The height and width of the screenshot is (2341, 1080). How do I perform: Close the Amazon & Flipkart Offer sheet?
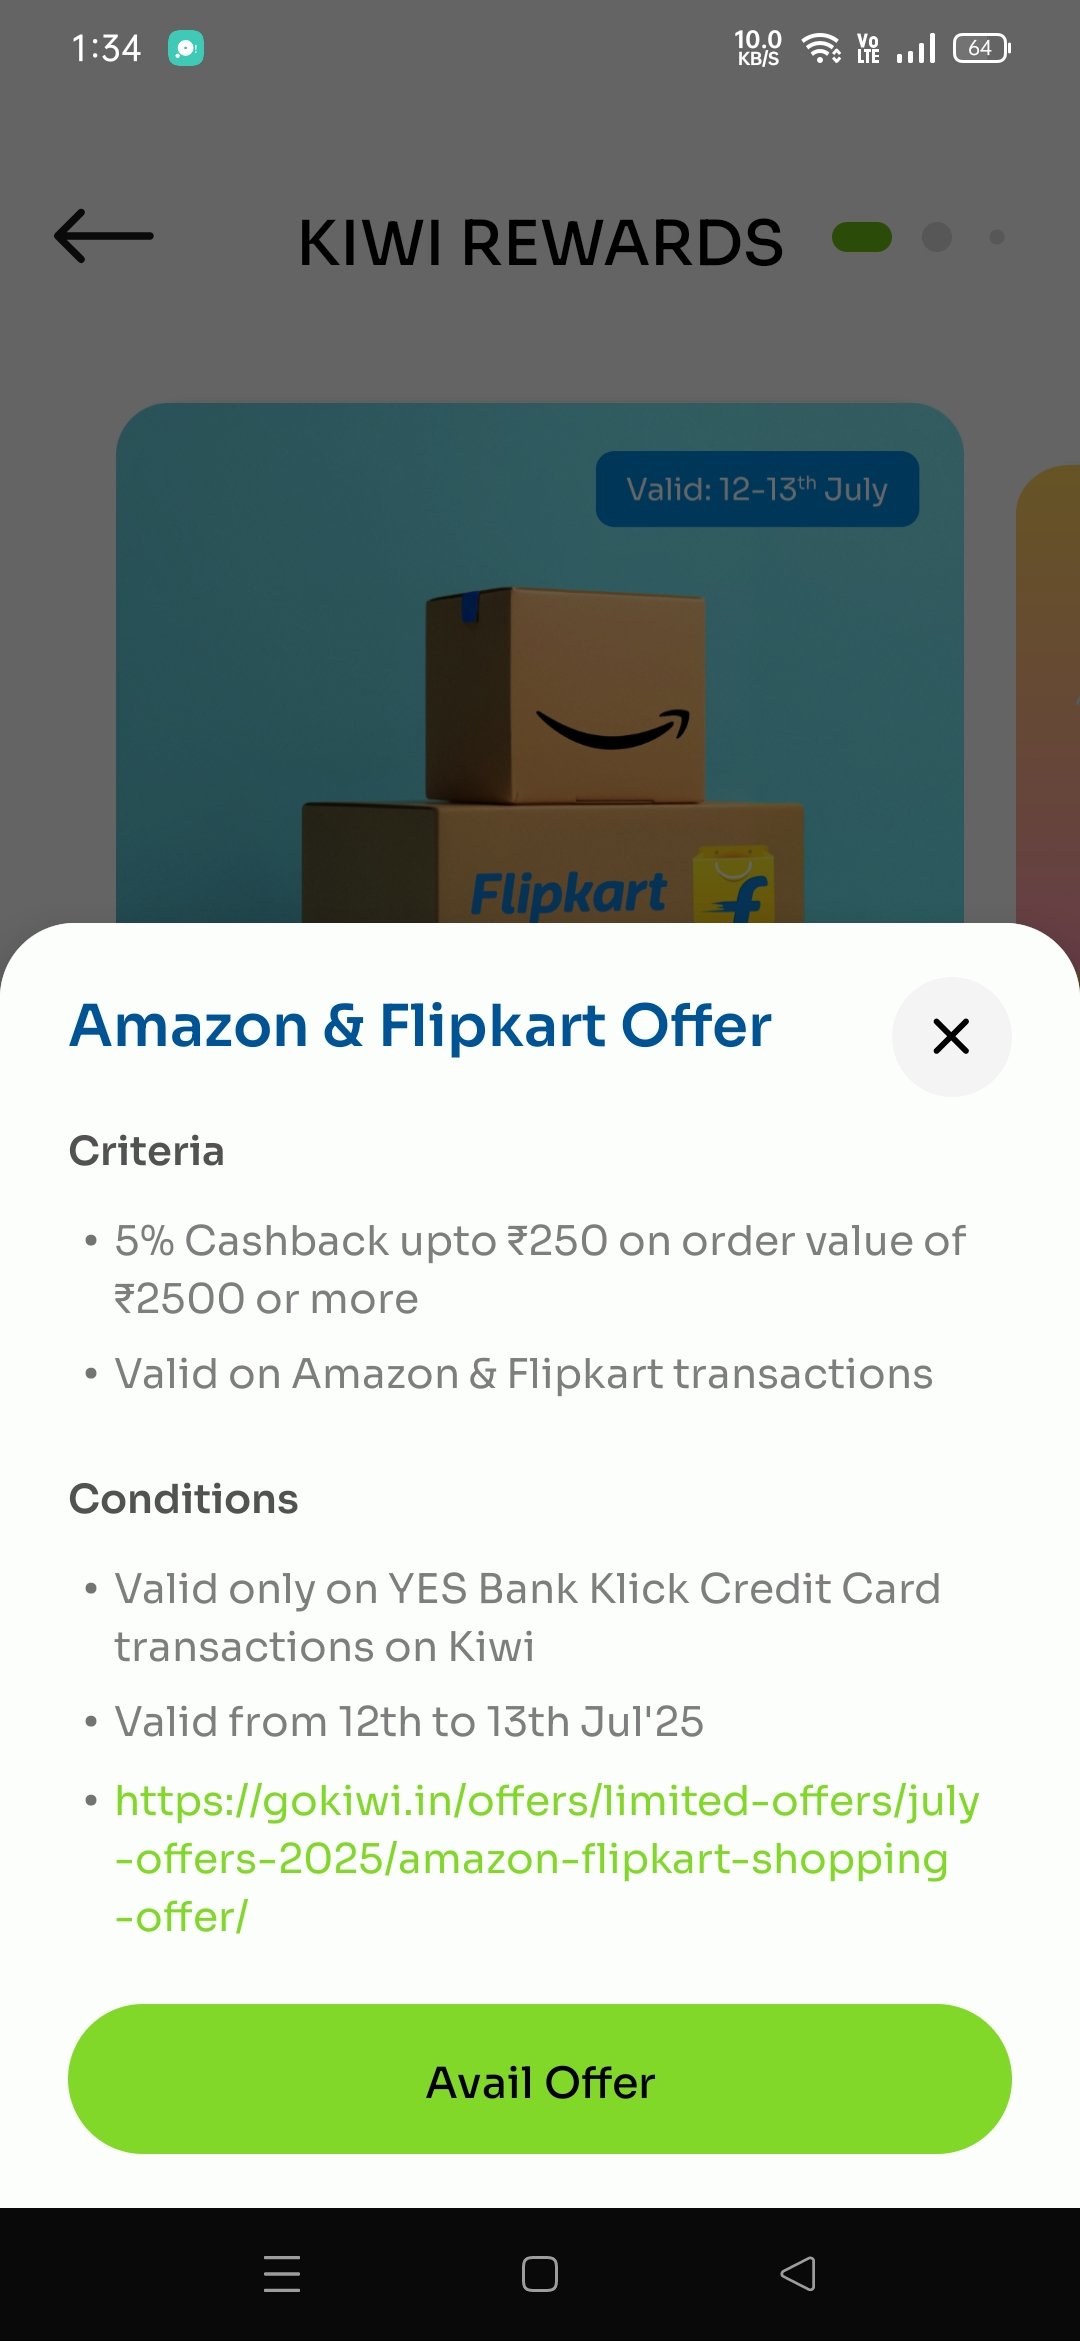click(x=951, y=1036)
